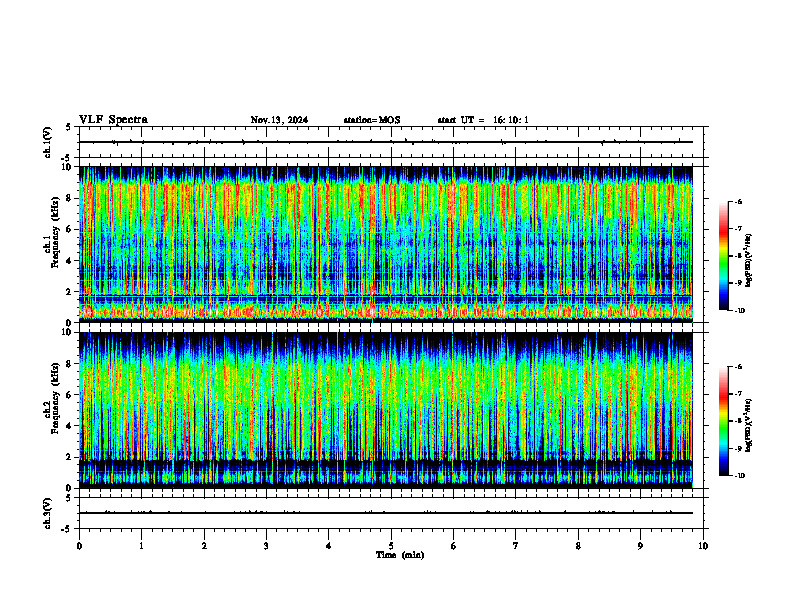Click the "6" kHz tick of ch.2 spectrogram
792x612 pixels.
[x=70, y=395]
